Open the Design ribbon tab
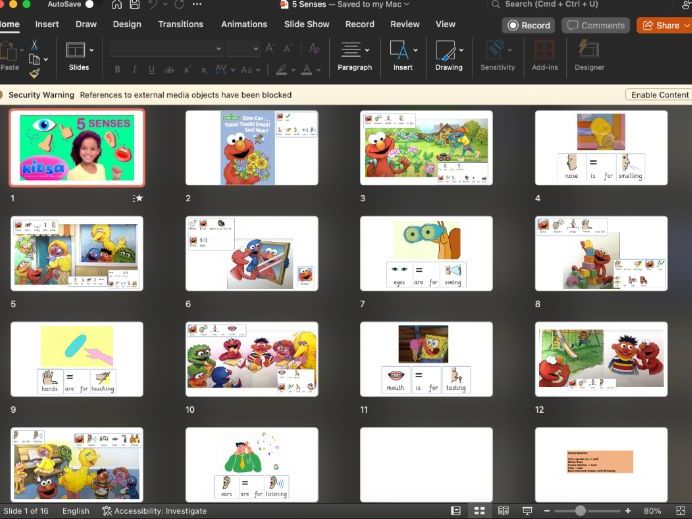692x519 pixels. click(127, 24)
